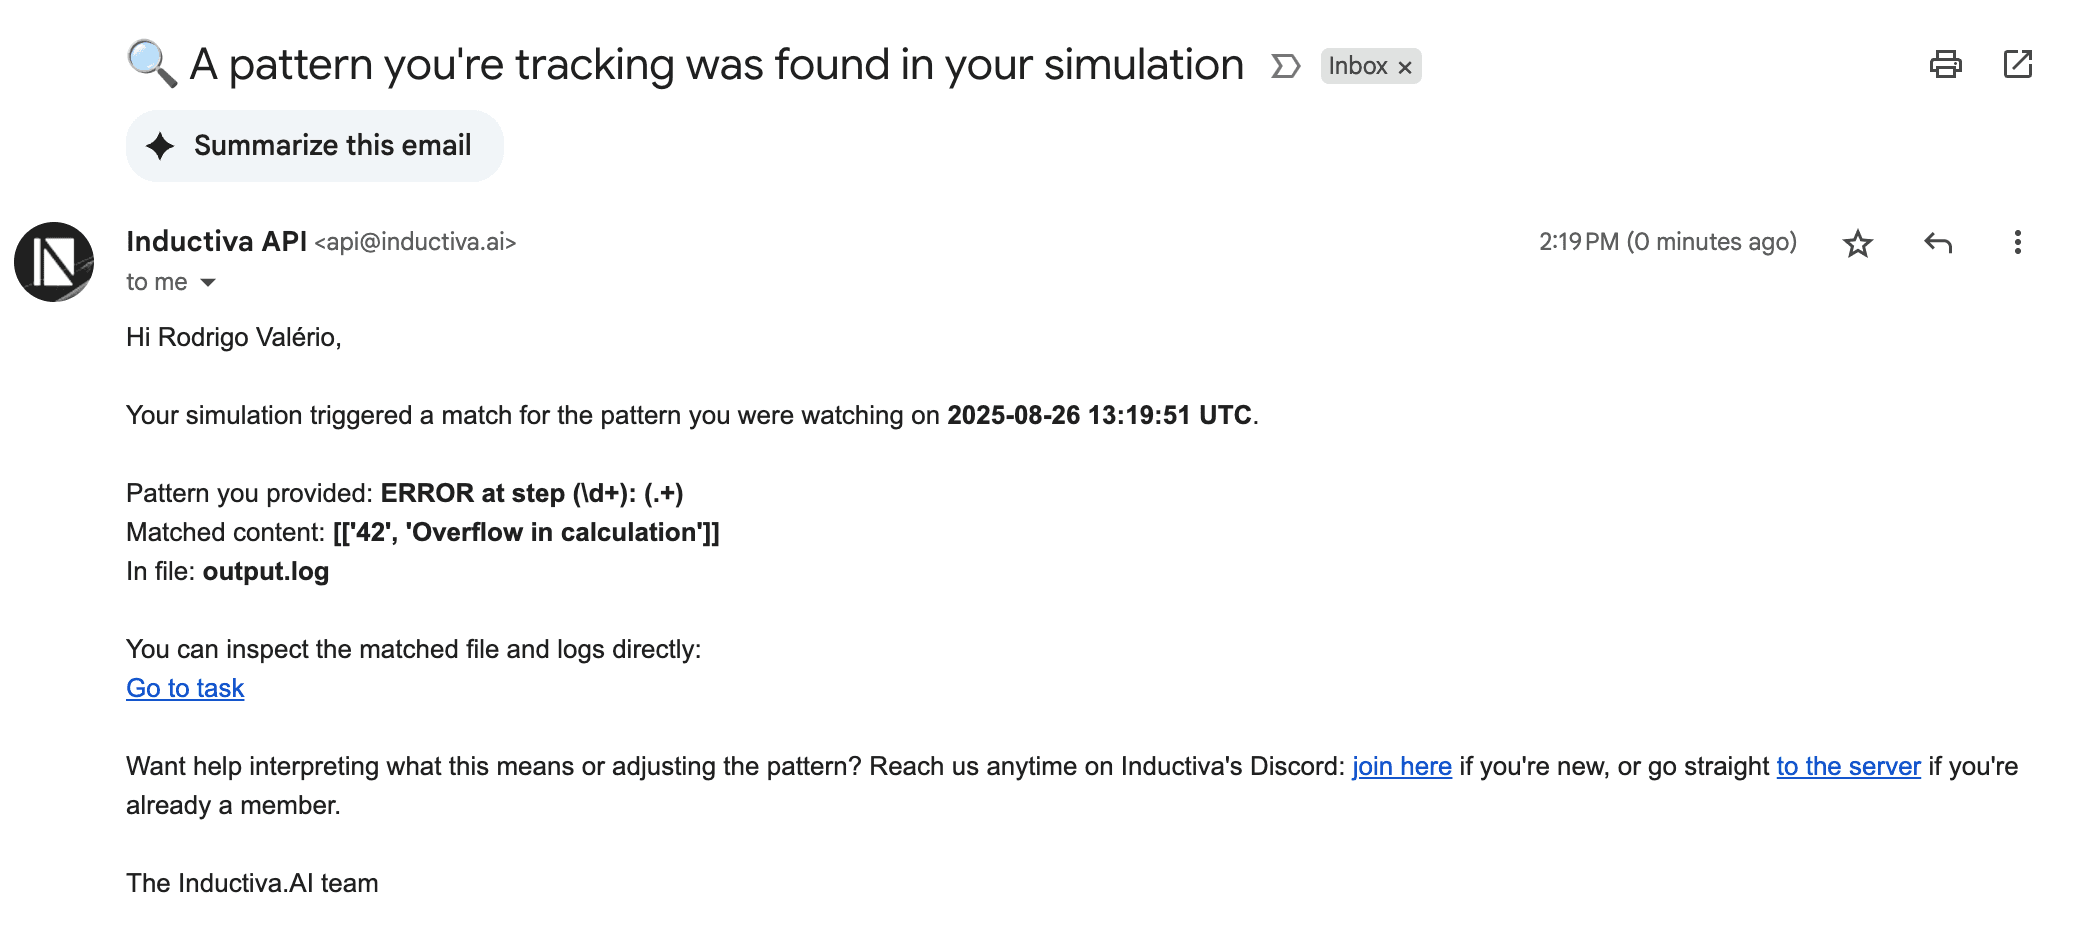Print this email
2074x928 pixels.
tap(1944, 63)
